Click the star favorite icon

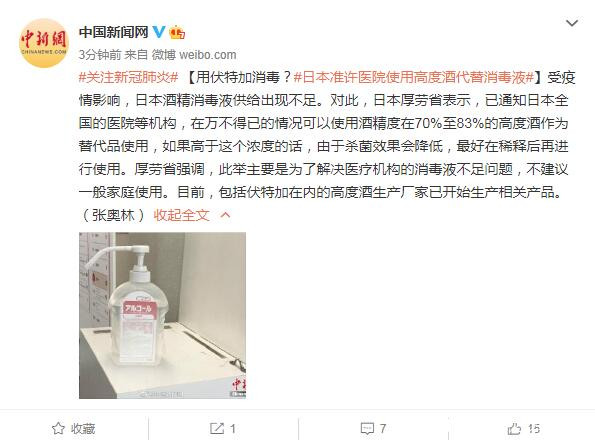click(x=58, y=429)
